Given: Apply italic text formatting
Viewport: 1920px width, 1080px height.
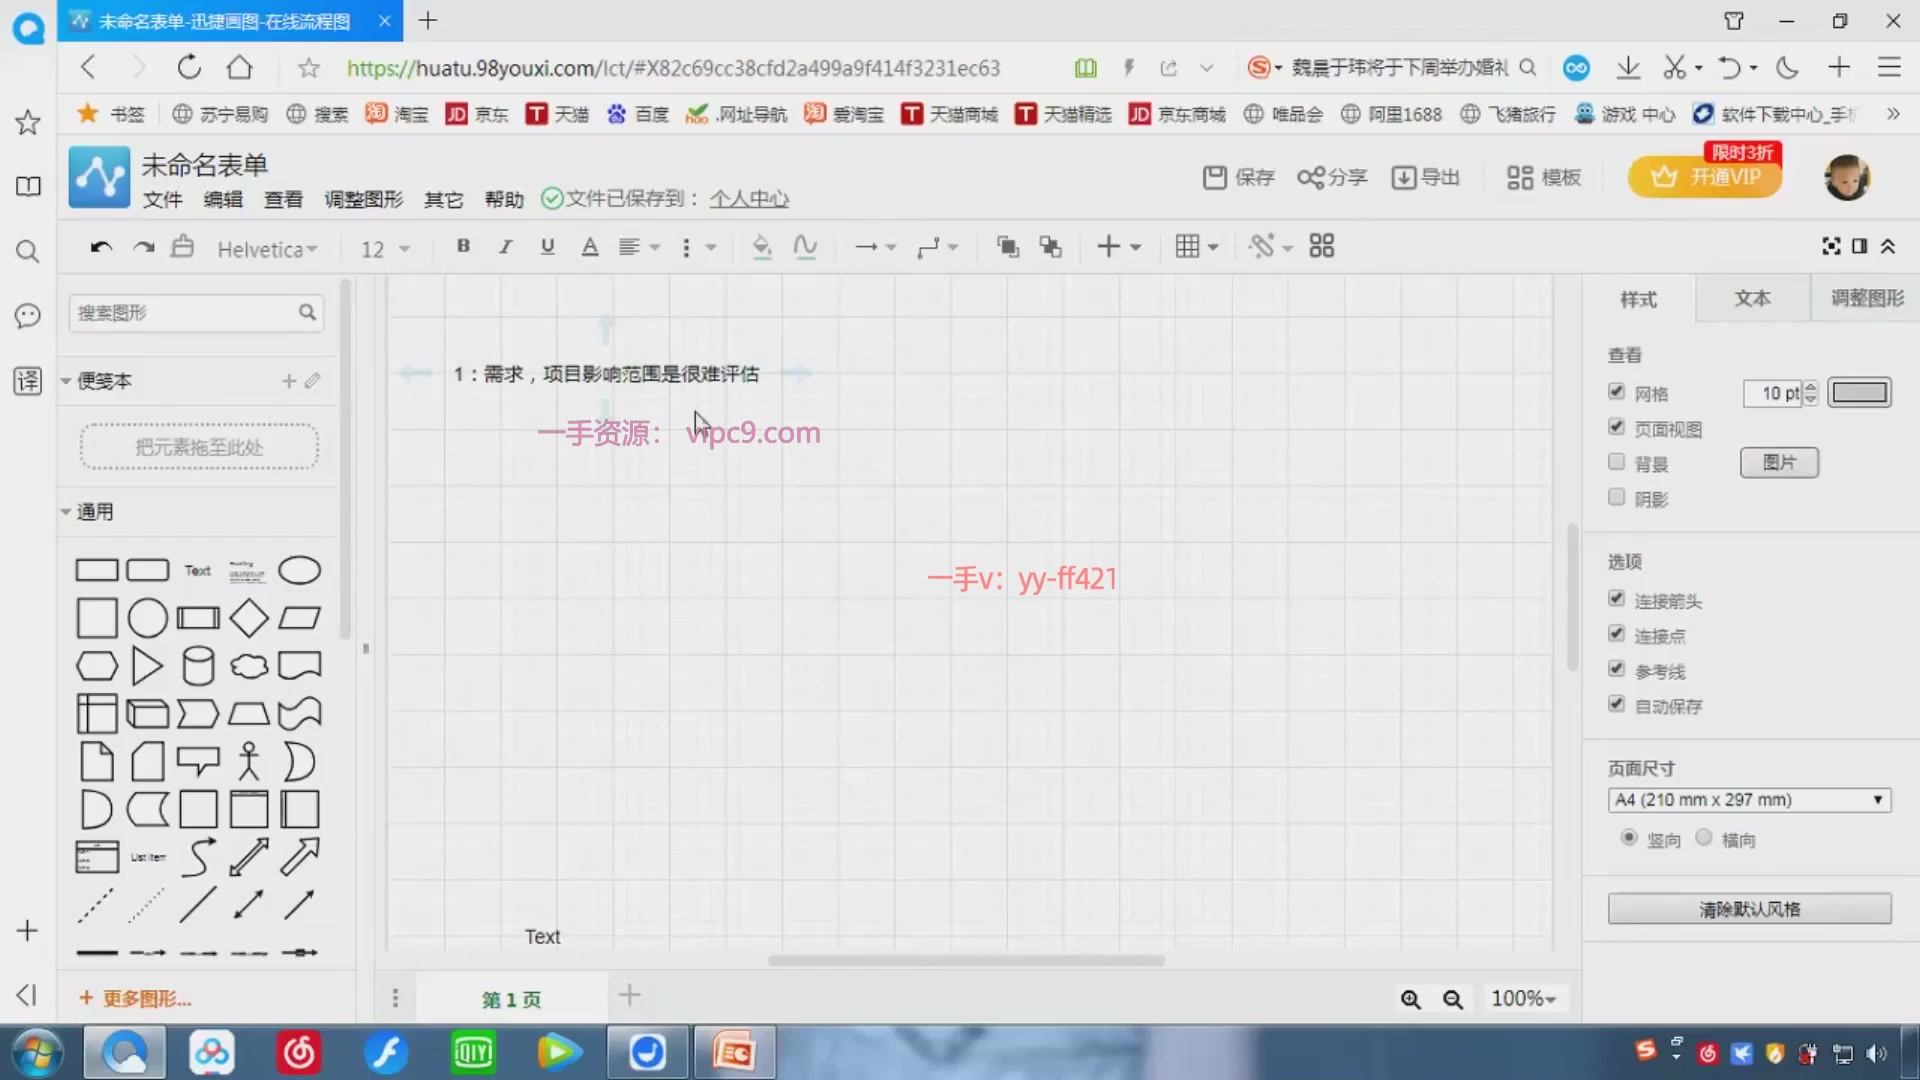Looking at the screenshot, I should [505, 246].
